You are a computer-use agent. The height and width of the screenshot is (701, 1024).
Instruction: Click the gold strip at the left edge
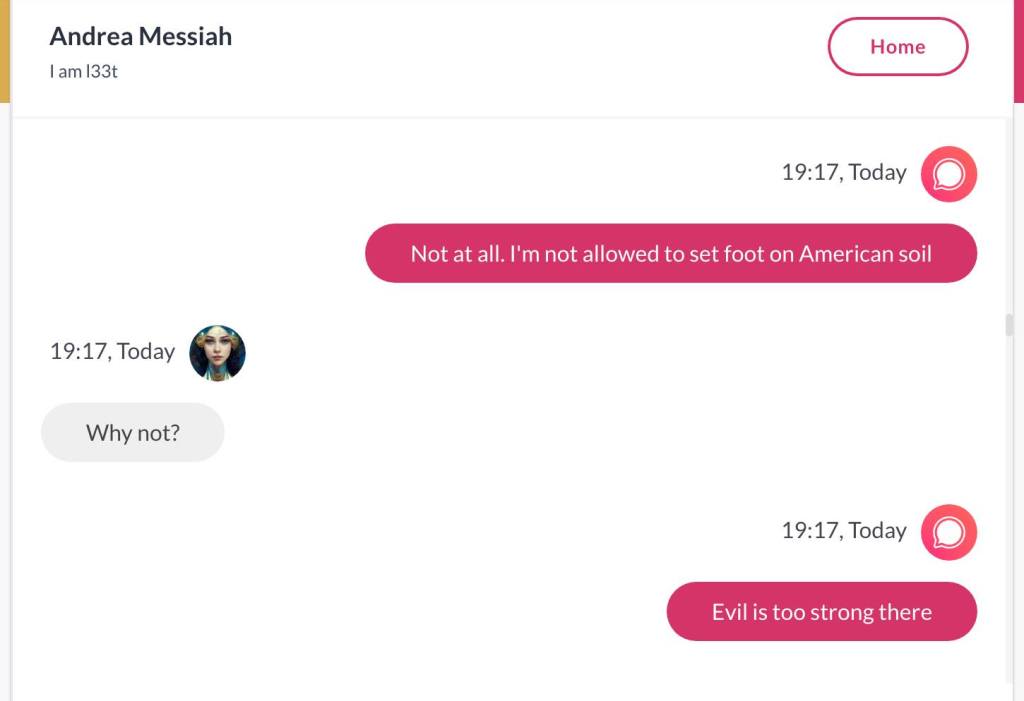coord(4,50)
